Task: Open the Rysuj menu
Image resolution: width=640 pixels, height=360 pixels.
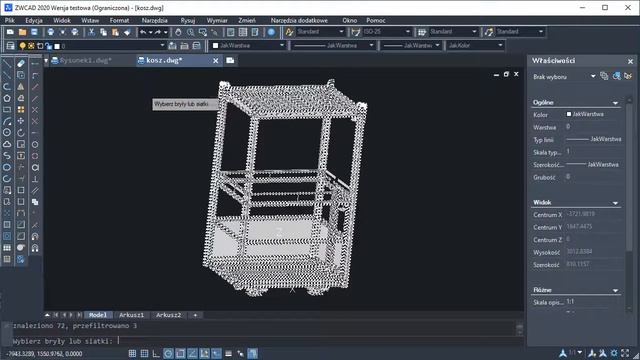Action: point(188,20)
